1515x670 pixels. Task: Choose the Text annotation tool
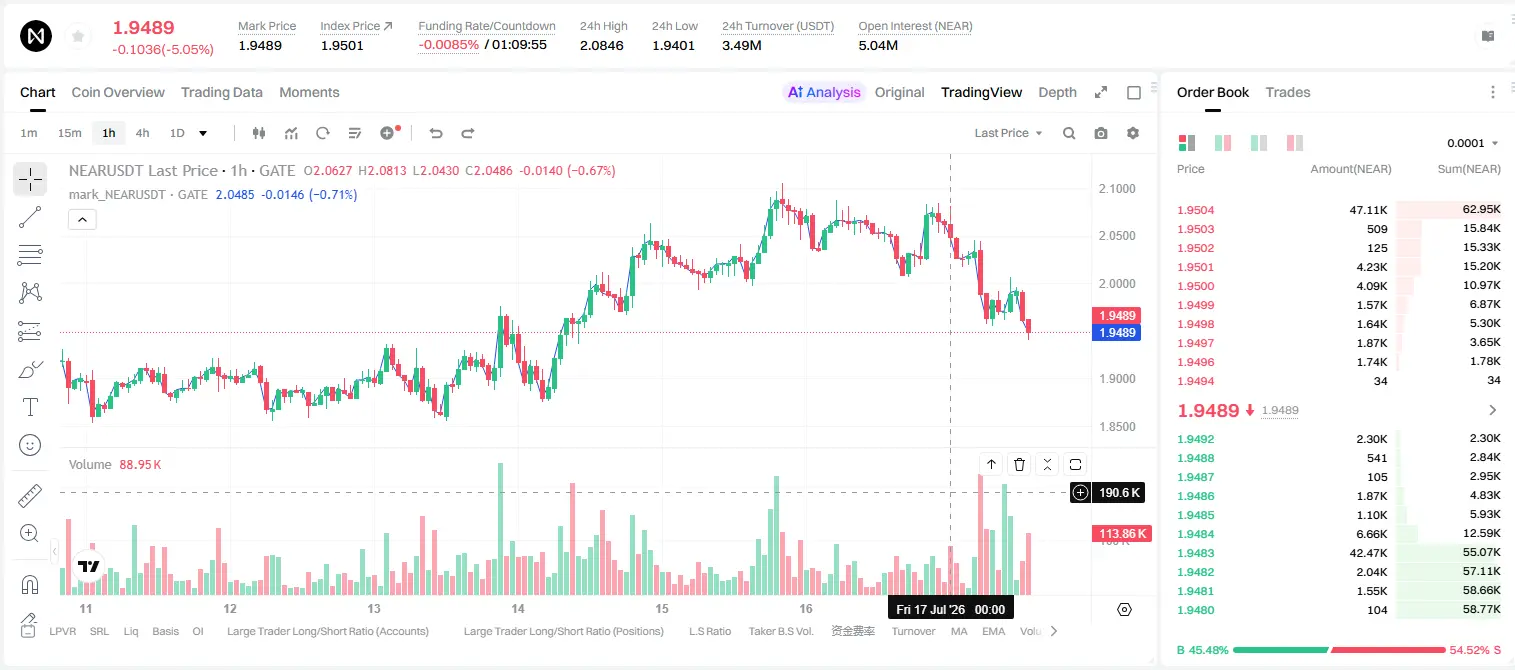[x=30, y=407]
